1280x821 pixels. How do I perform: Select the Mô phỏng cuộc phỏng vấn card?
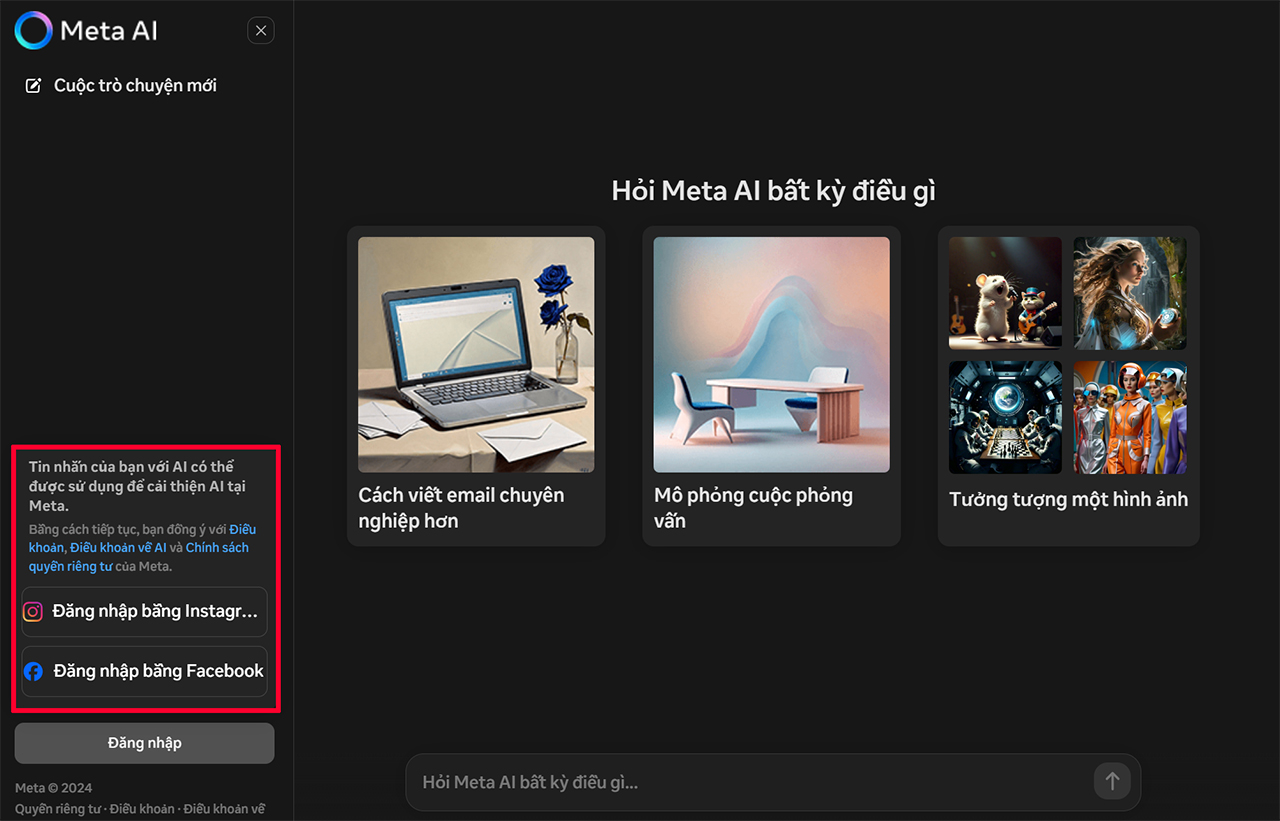click(771, 385)
